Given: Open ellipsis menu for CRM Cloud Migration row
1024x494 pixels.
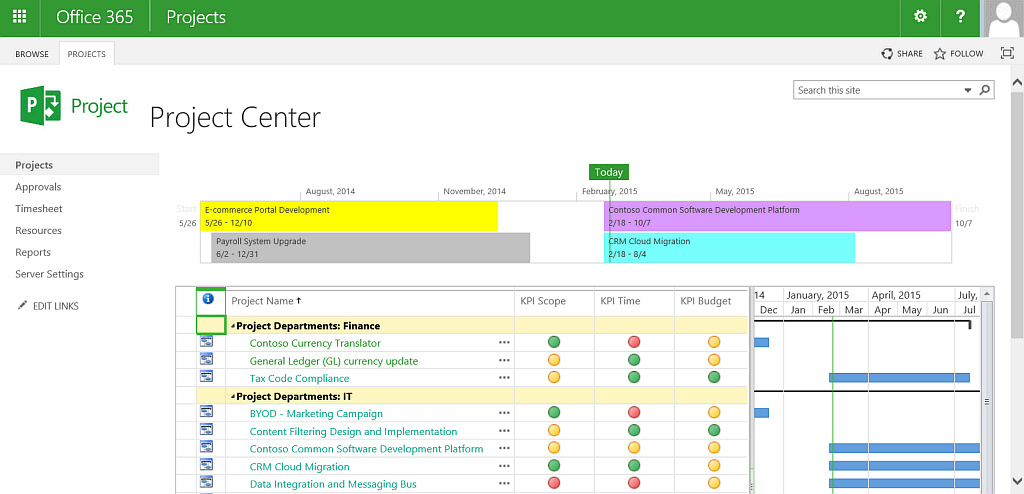Looking at the screenshot, I should click(504, 466).
